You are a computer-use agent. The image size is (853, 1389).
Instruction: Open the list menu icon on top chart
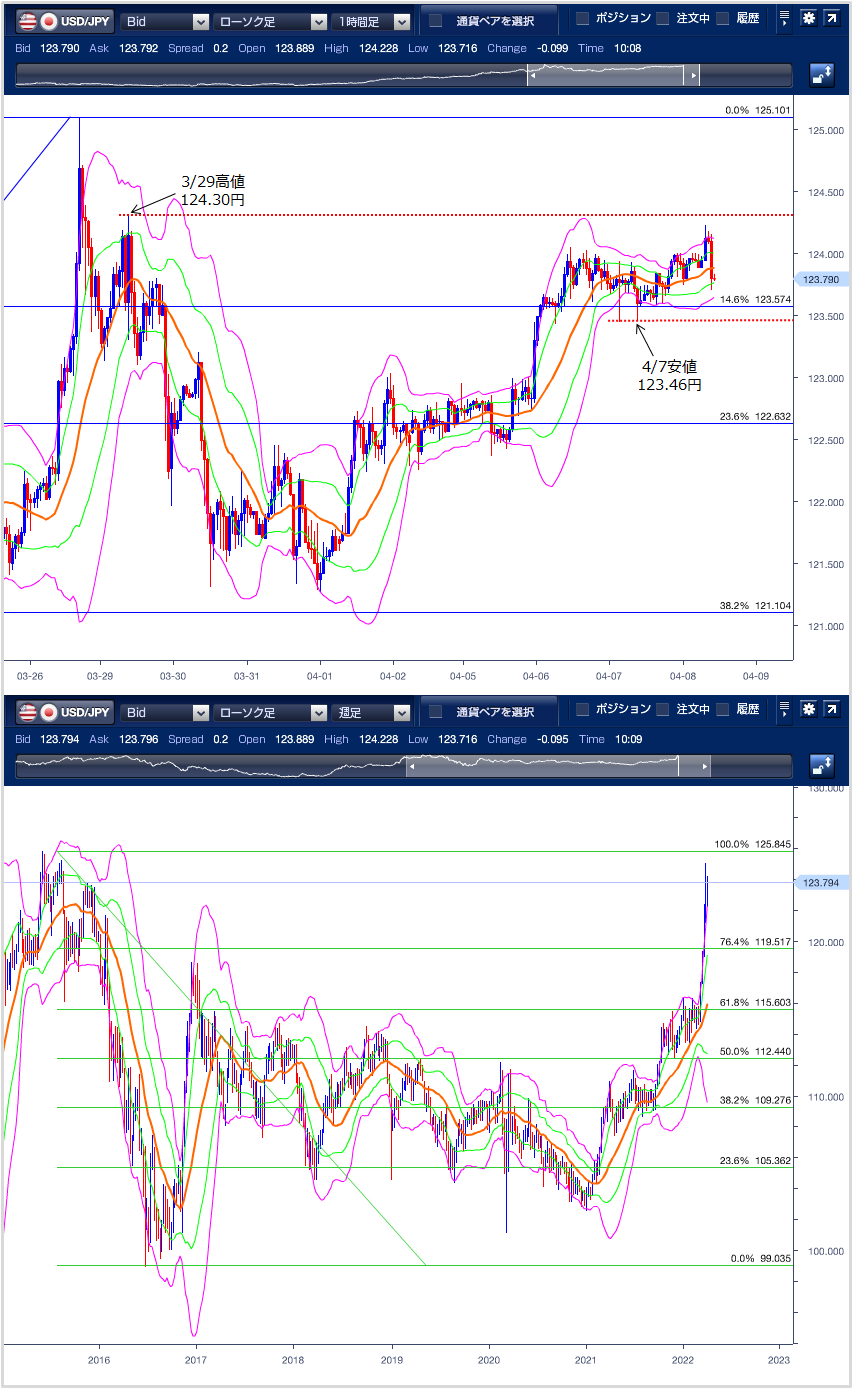(x=784, y=19)
